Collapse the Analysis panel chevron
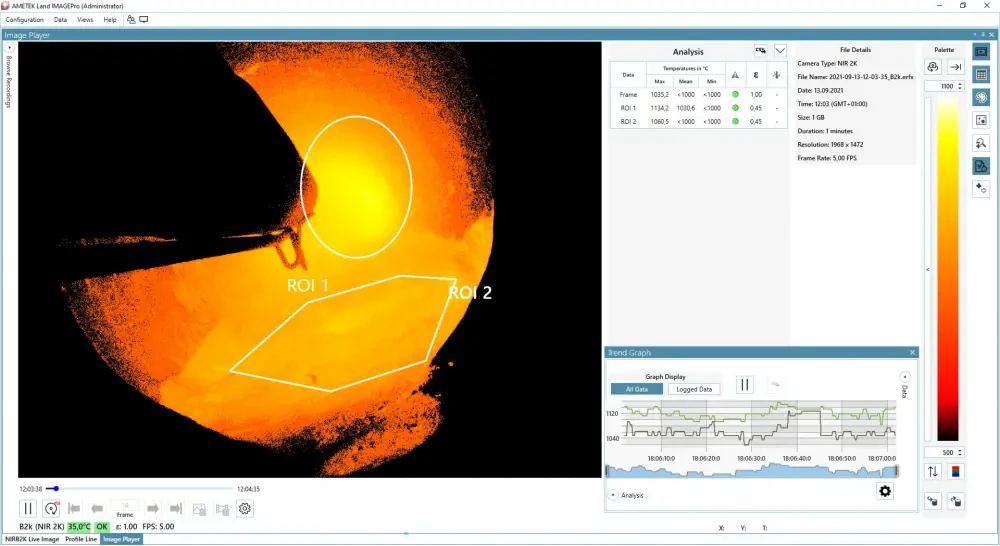The image size is (1000, 546). tap(781, 51)
